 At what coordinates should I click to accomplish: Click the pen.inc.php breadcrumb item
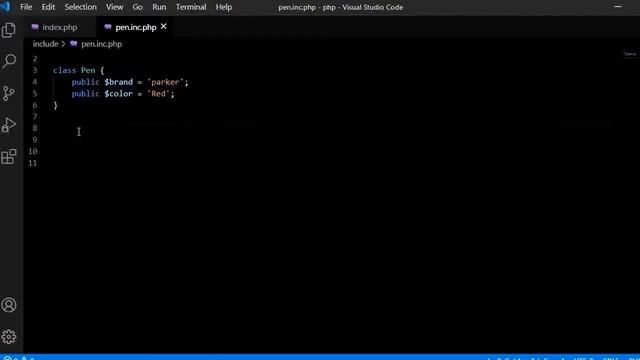coord(101,44)
